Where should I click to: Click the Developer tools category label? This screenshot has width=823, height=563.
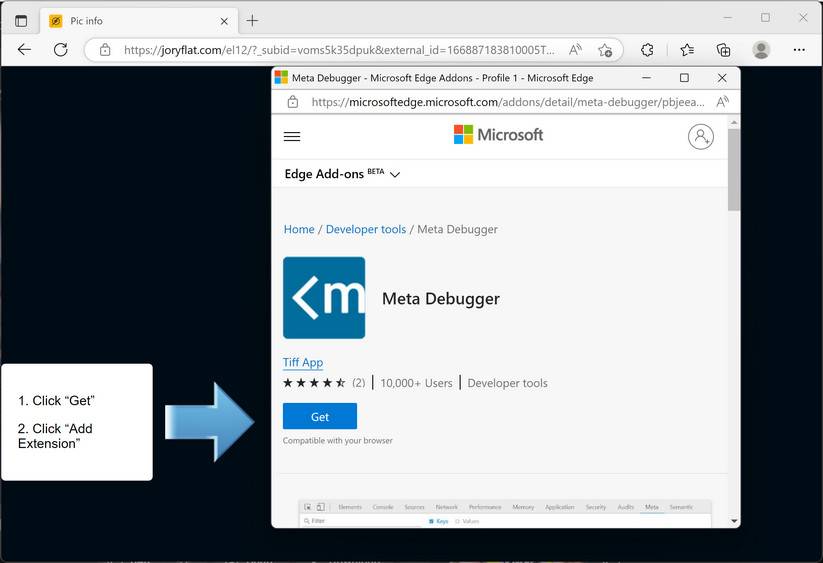pyautogui.click(x=507, y=383)
